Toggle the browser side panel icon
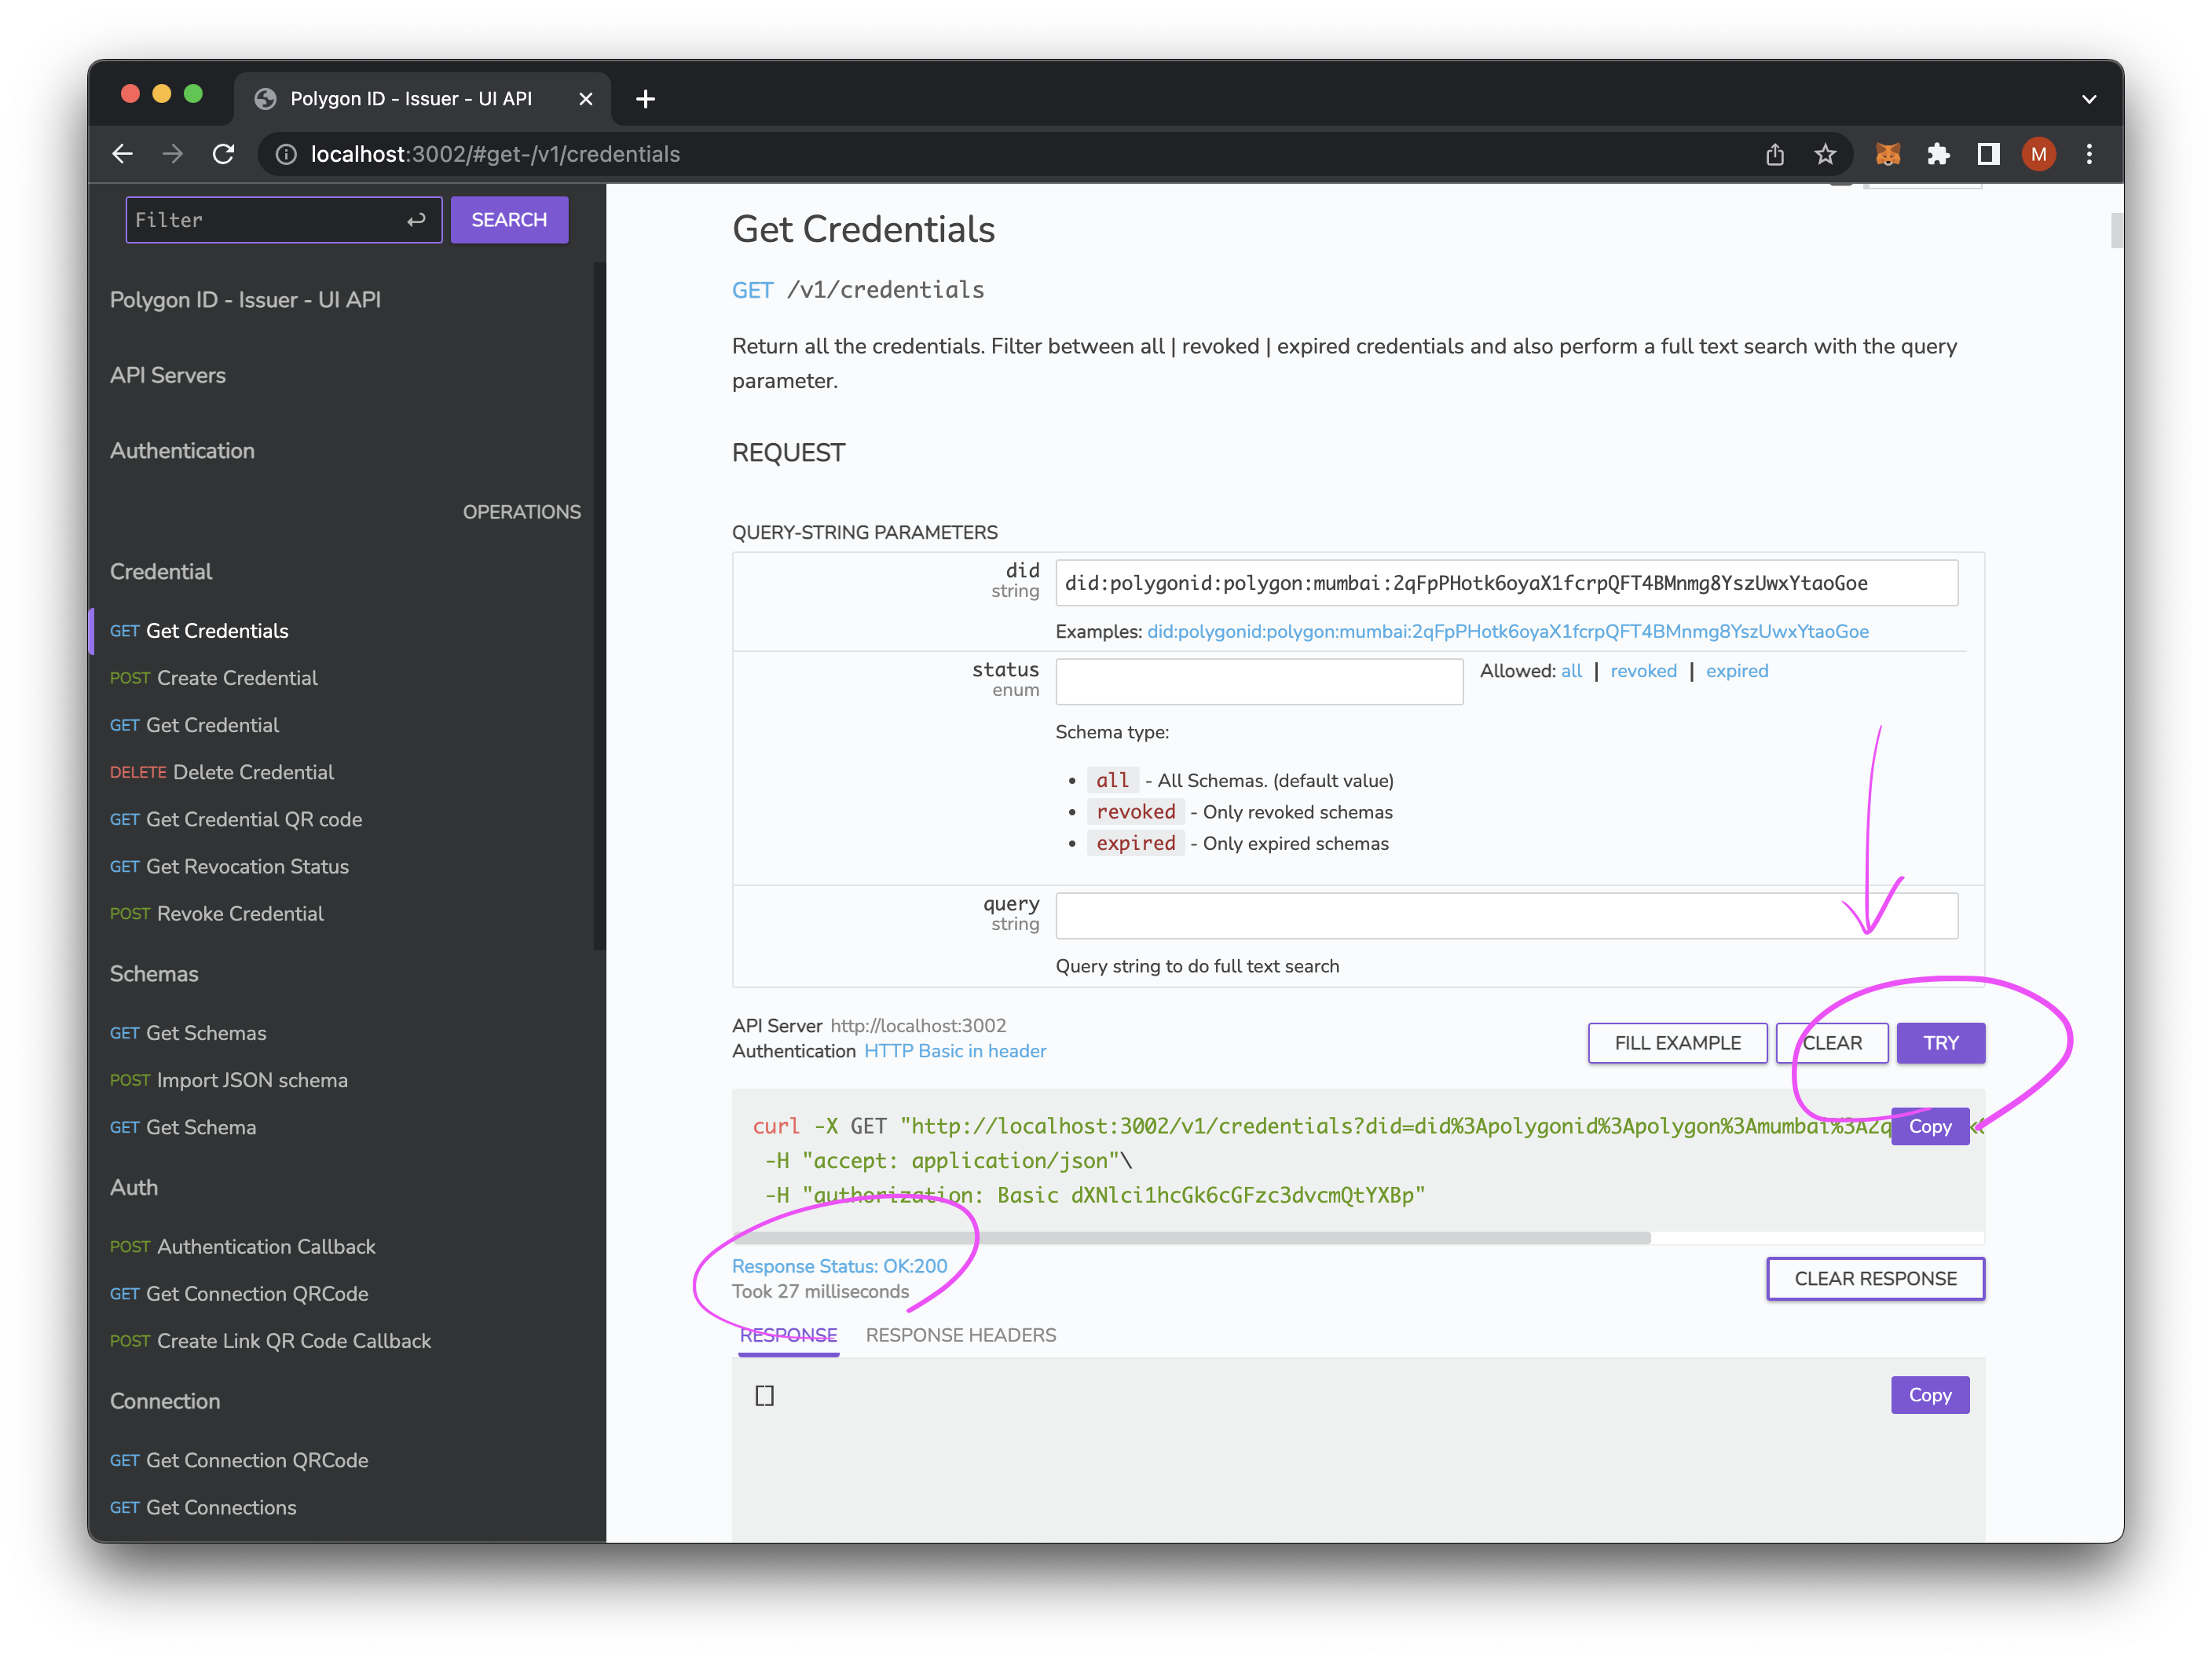Screen dimensions: 2212x1659 (x=1988, y=154)
